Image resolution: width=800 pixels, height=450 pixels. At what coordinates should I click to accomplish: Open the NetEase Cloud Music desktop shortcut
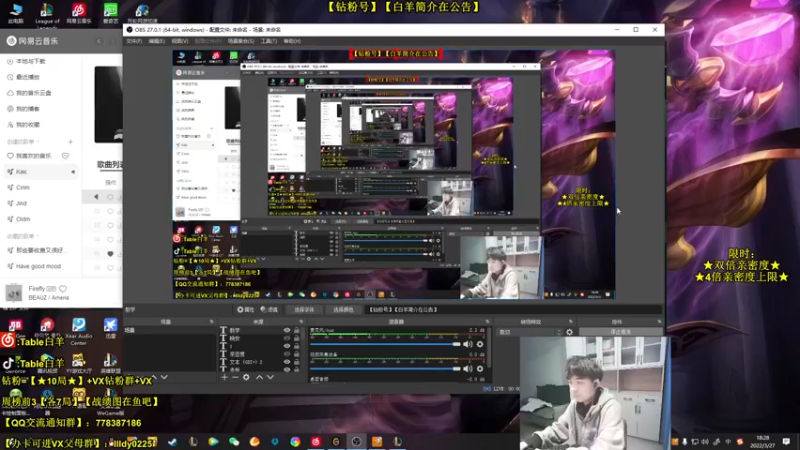(x=79, y=13)
